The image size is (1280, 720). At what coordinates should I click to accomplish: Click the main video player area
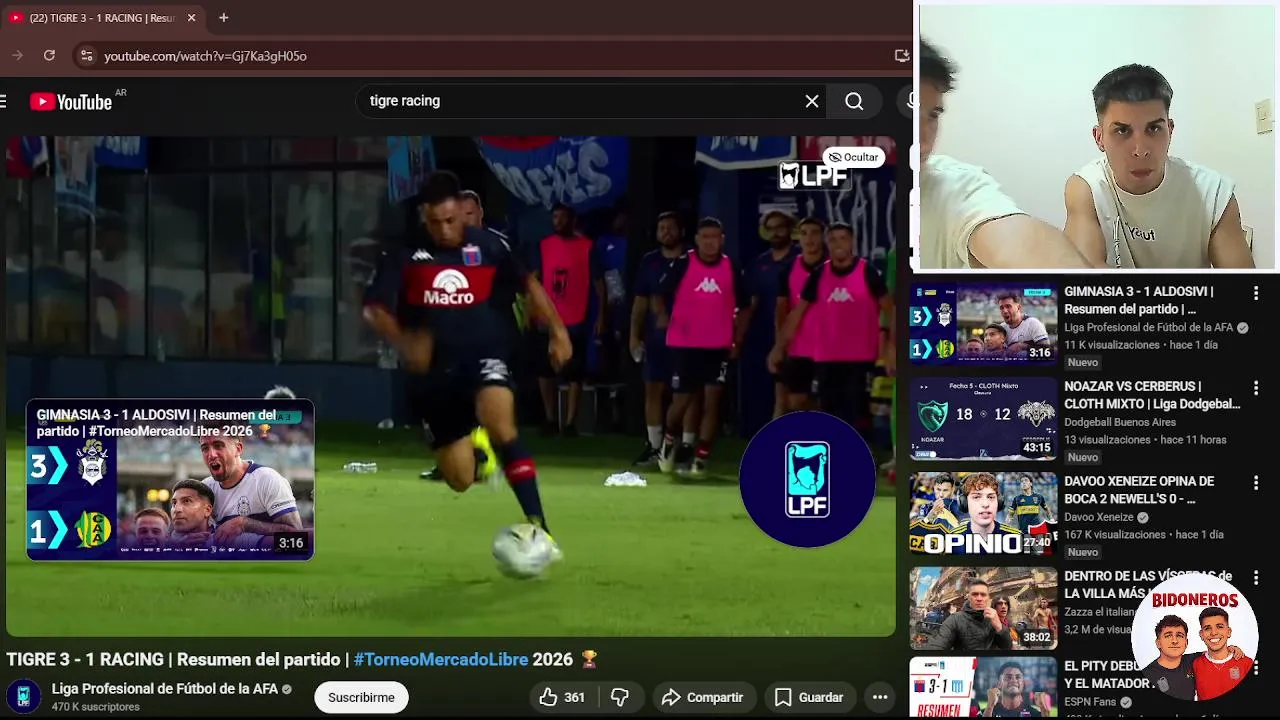pos(451,386)
